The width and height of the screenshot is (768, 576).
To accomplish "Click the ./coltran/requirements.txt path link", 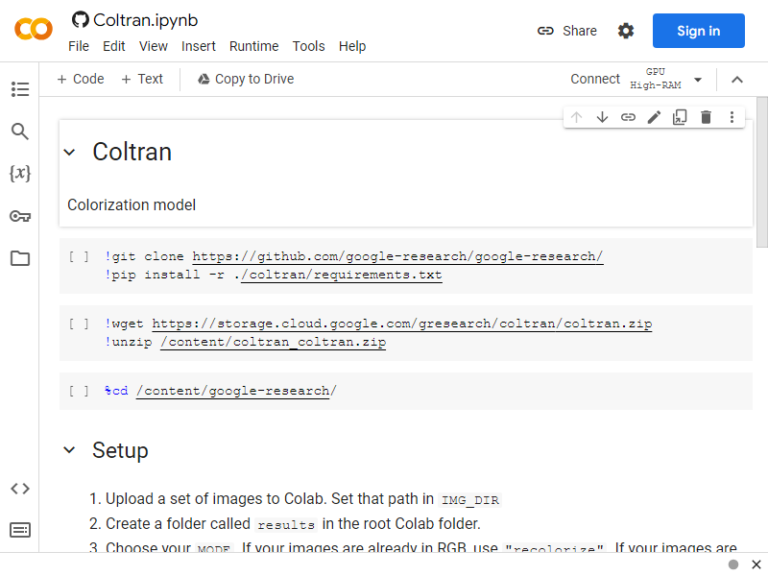I will 341,275.
